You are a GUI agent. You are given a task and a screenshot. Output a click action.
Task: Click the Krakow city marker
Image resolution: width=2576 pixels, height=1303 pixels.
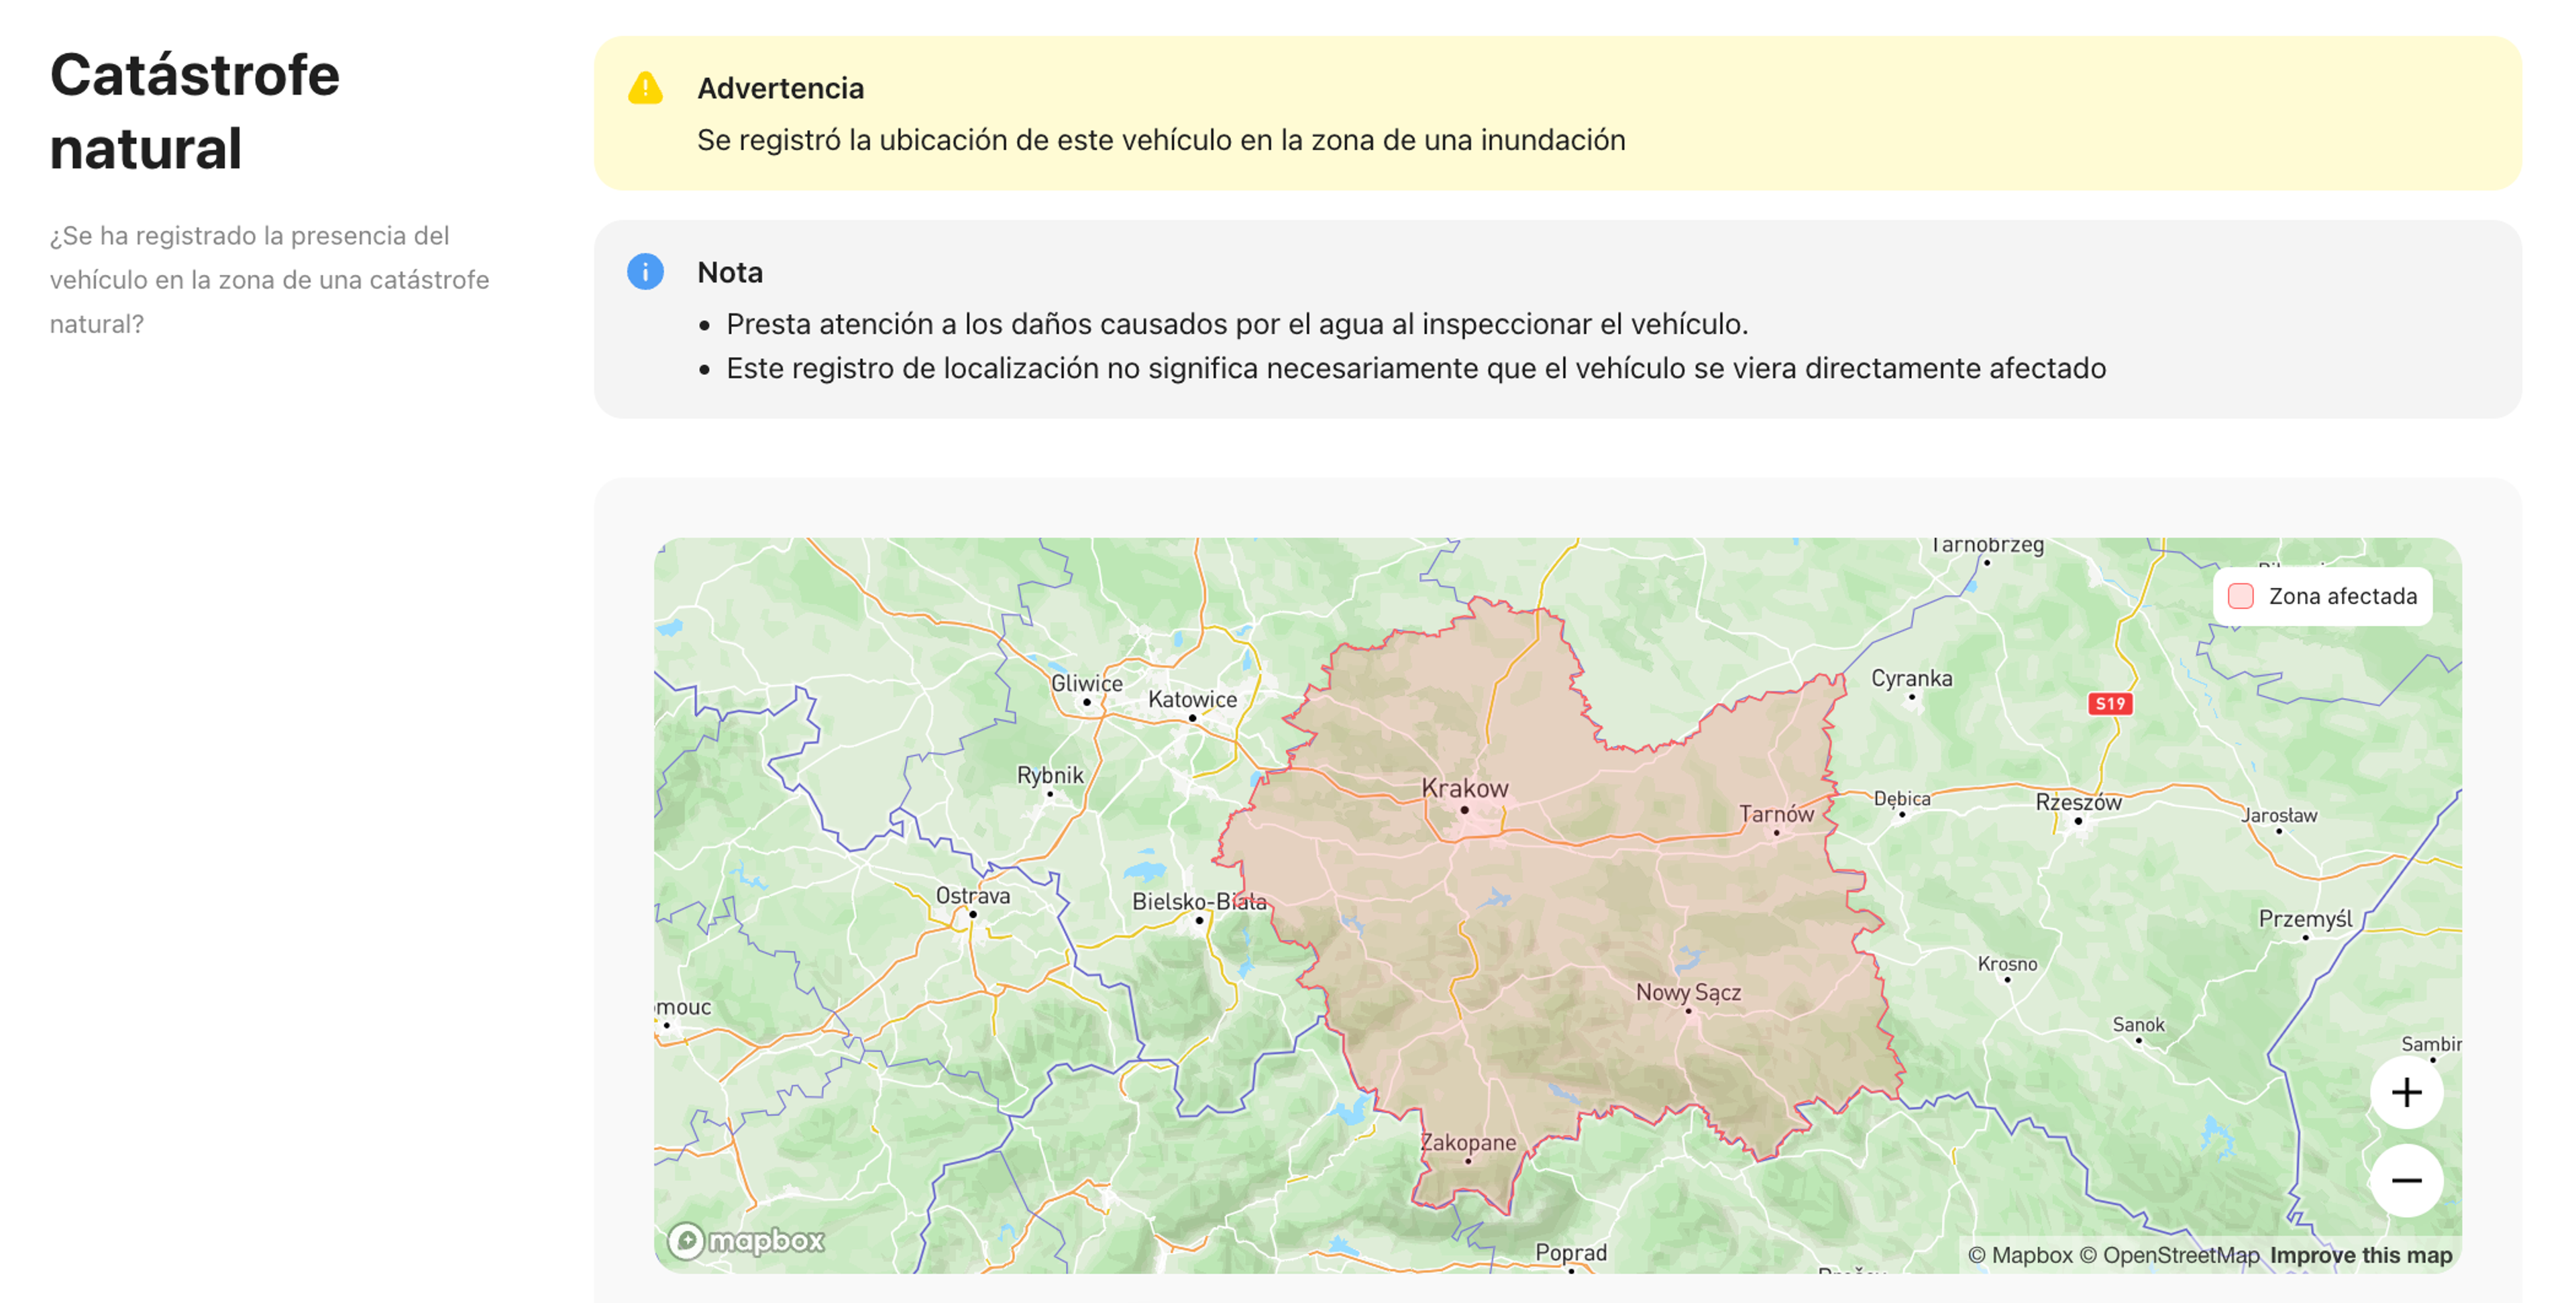[1465, 810]
